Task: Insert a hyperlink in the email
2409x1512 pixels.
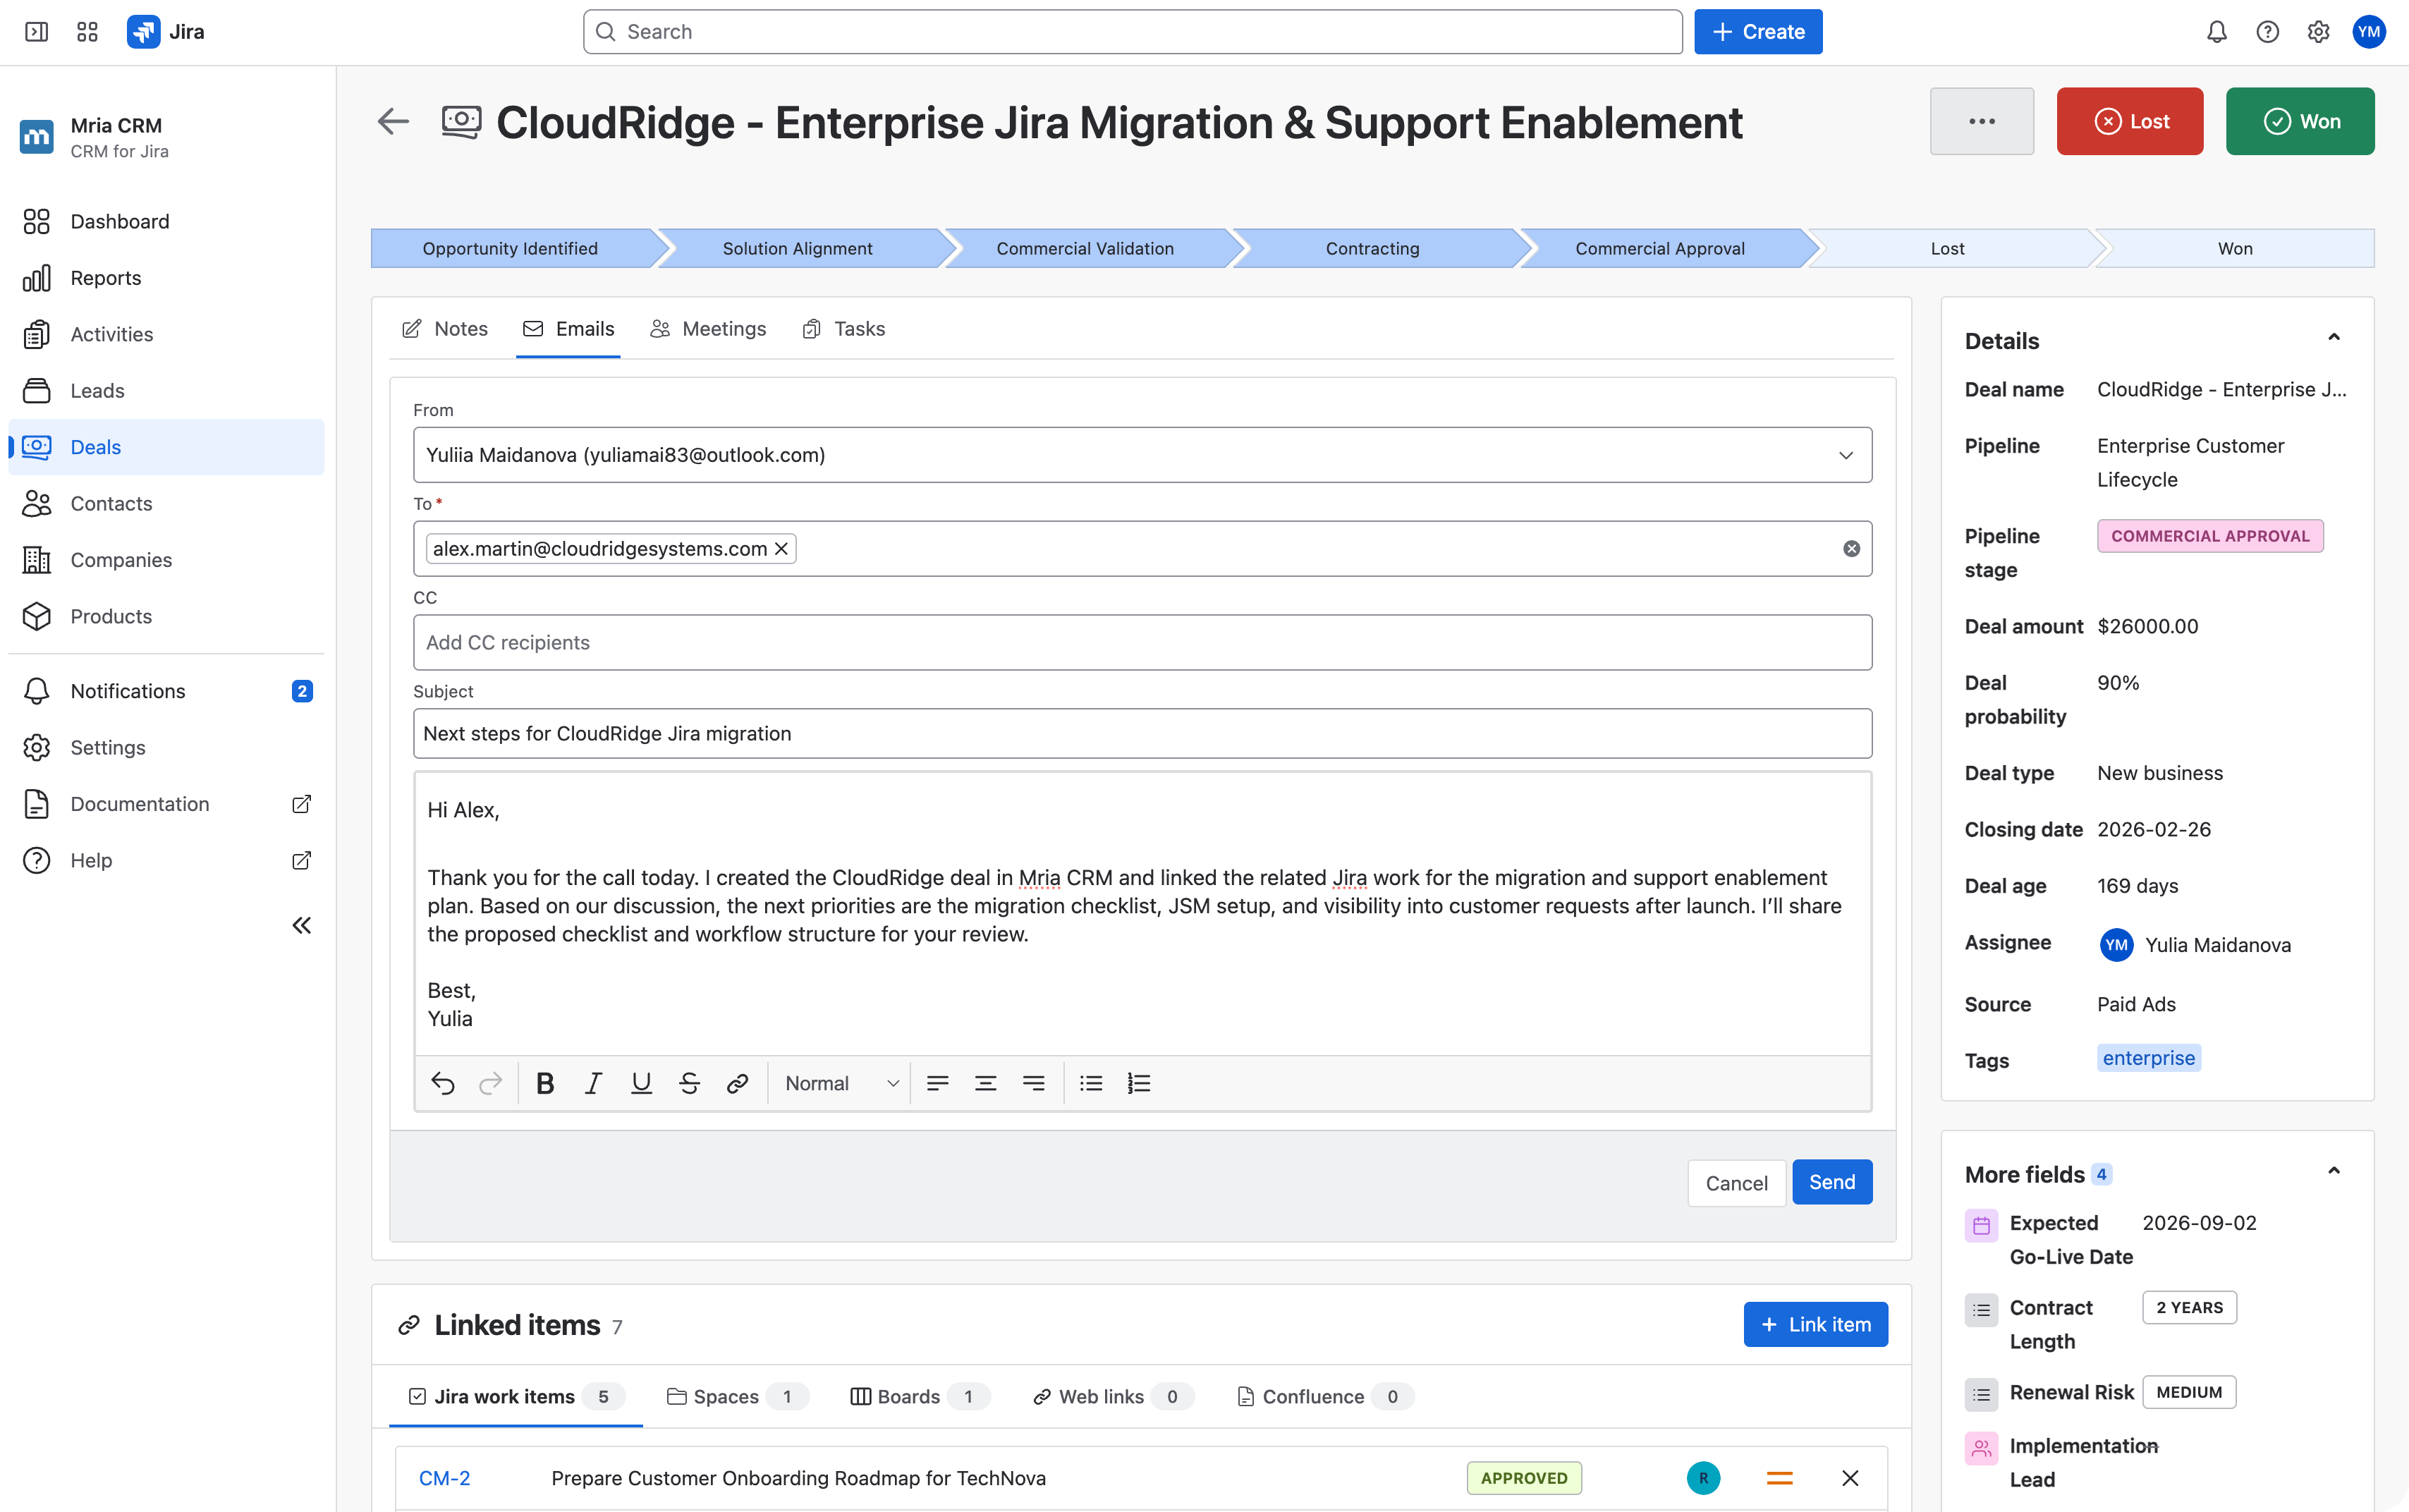Action: pos(737,1083)
